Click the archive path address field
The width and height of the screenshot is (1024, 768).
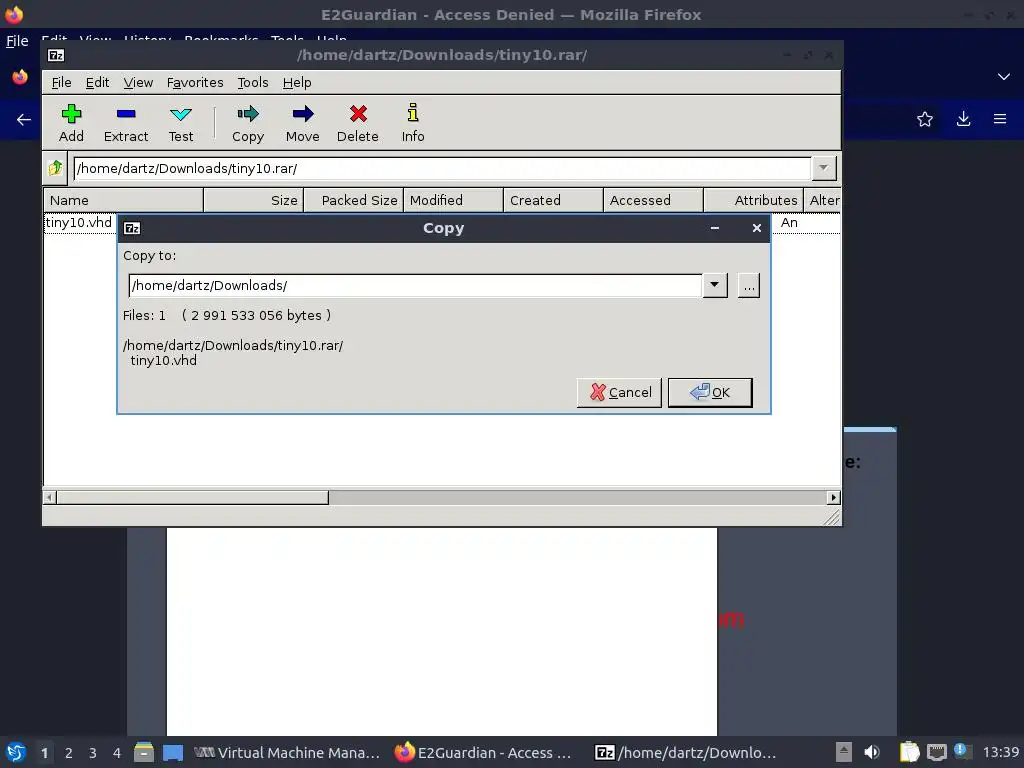(x=442, y=168)
